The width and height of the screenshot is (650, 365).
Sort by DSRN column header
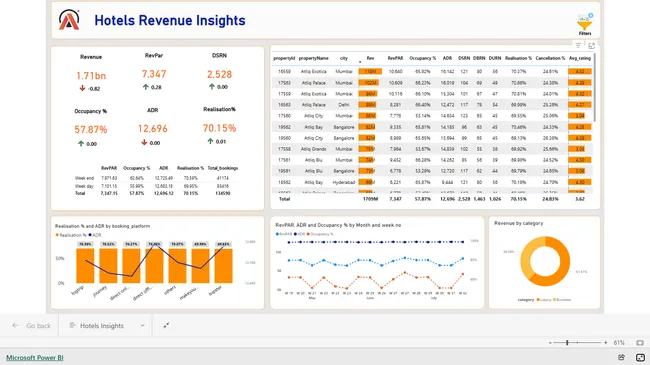point(464,58)
